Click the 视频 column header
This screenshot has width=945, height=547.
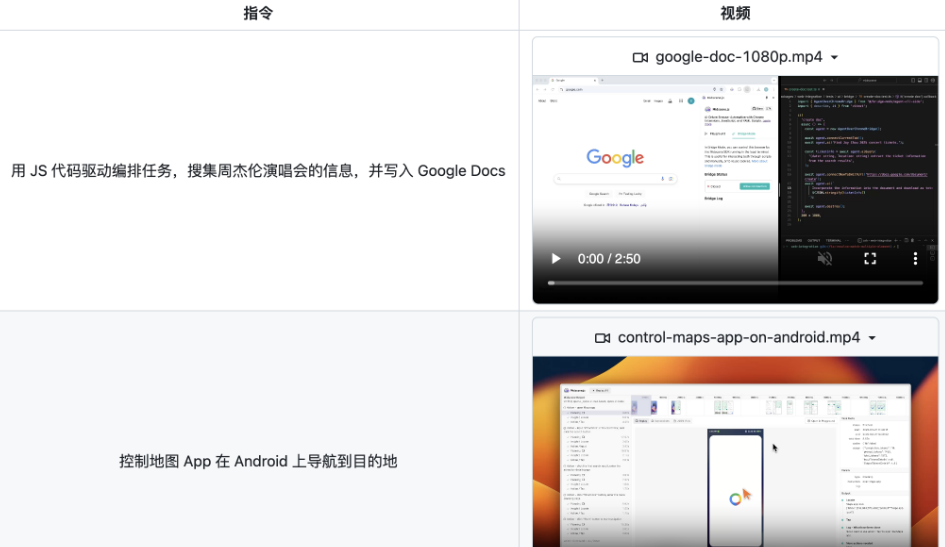[x=735, y=13]
